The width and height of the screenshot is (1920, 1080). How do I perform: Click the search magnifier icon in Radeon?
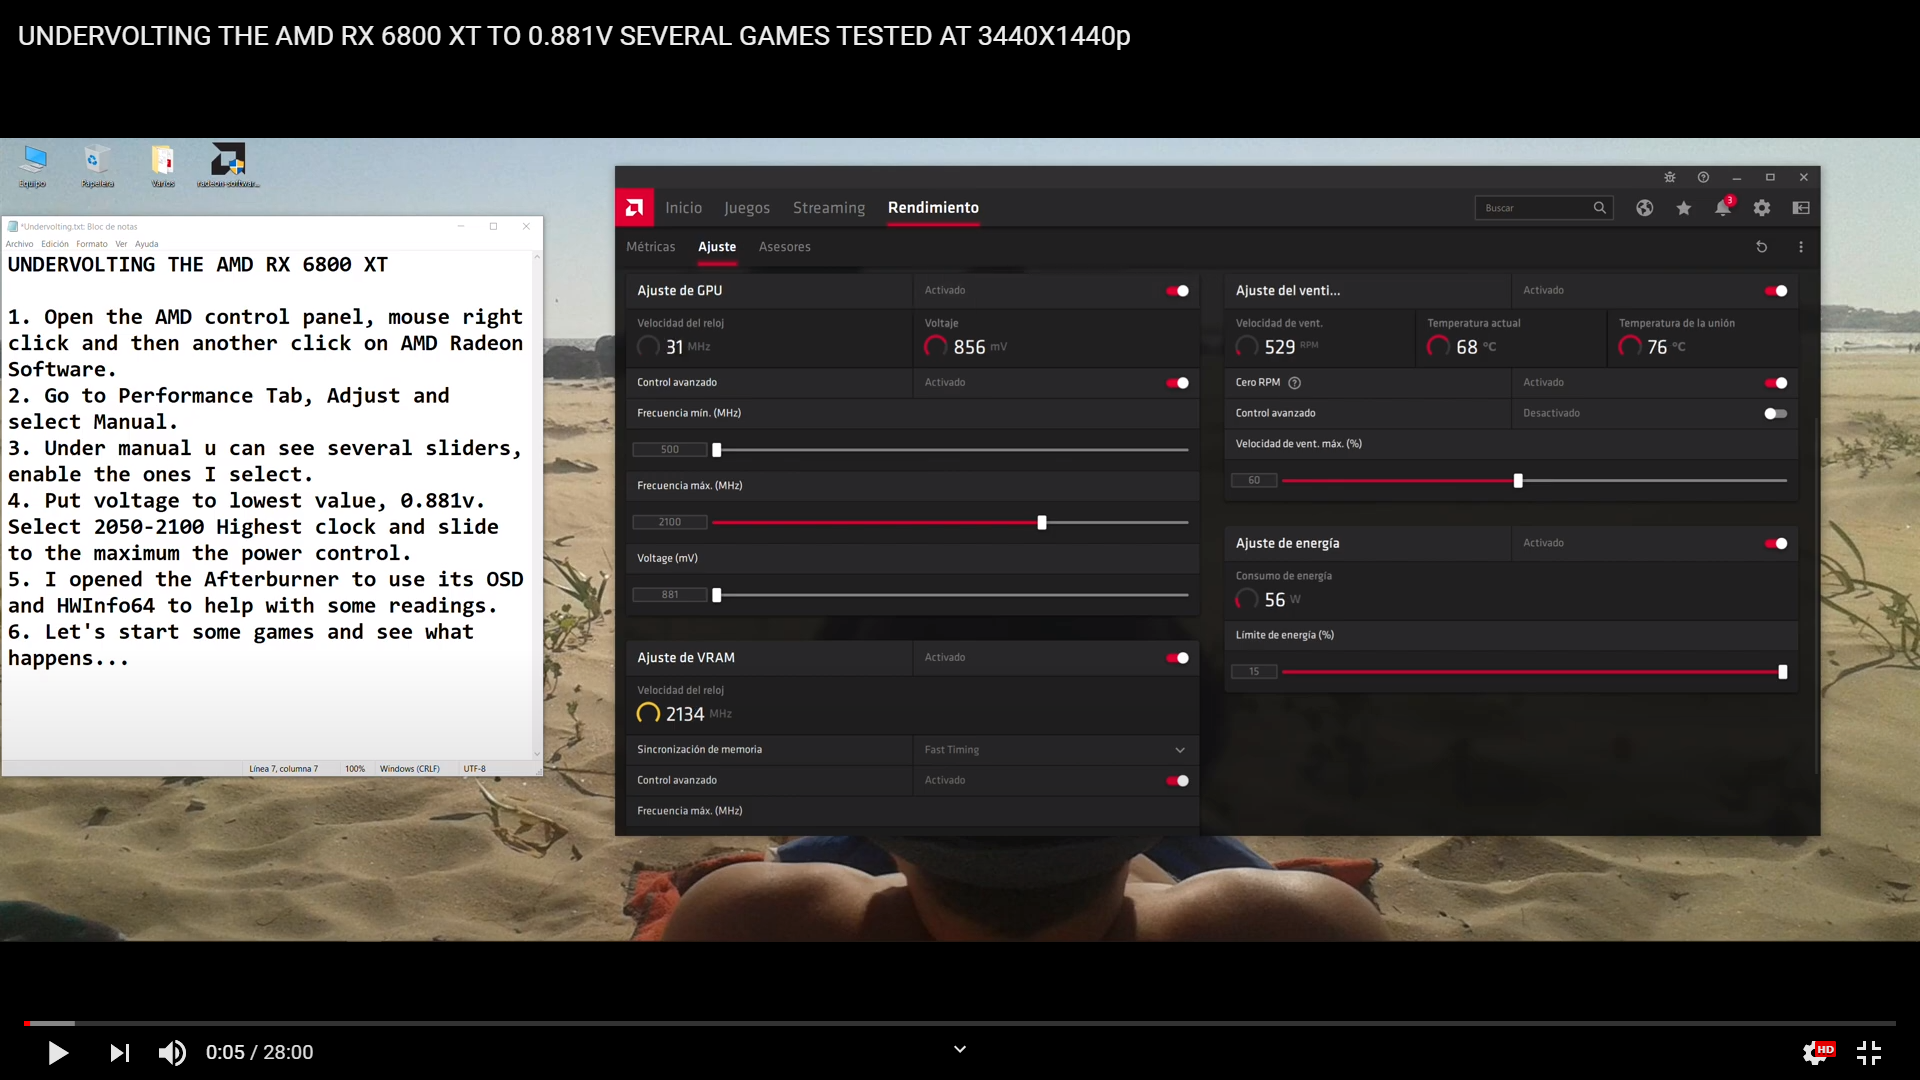tap(1600, 208)
